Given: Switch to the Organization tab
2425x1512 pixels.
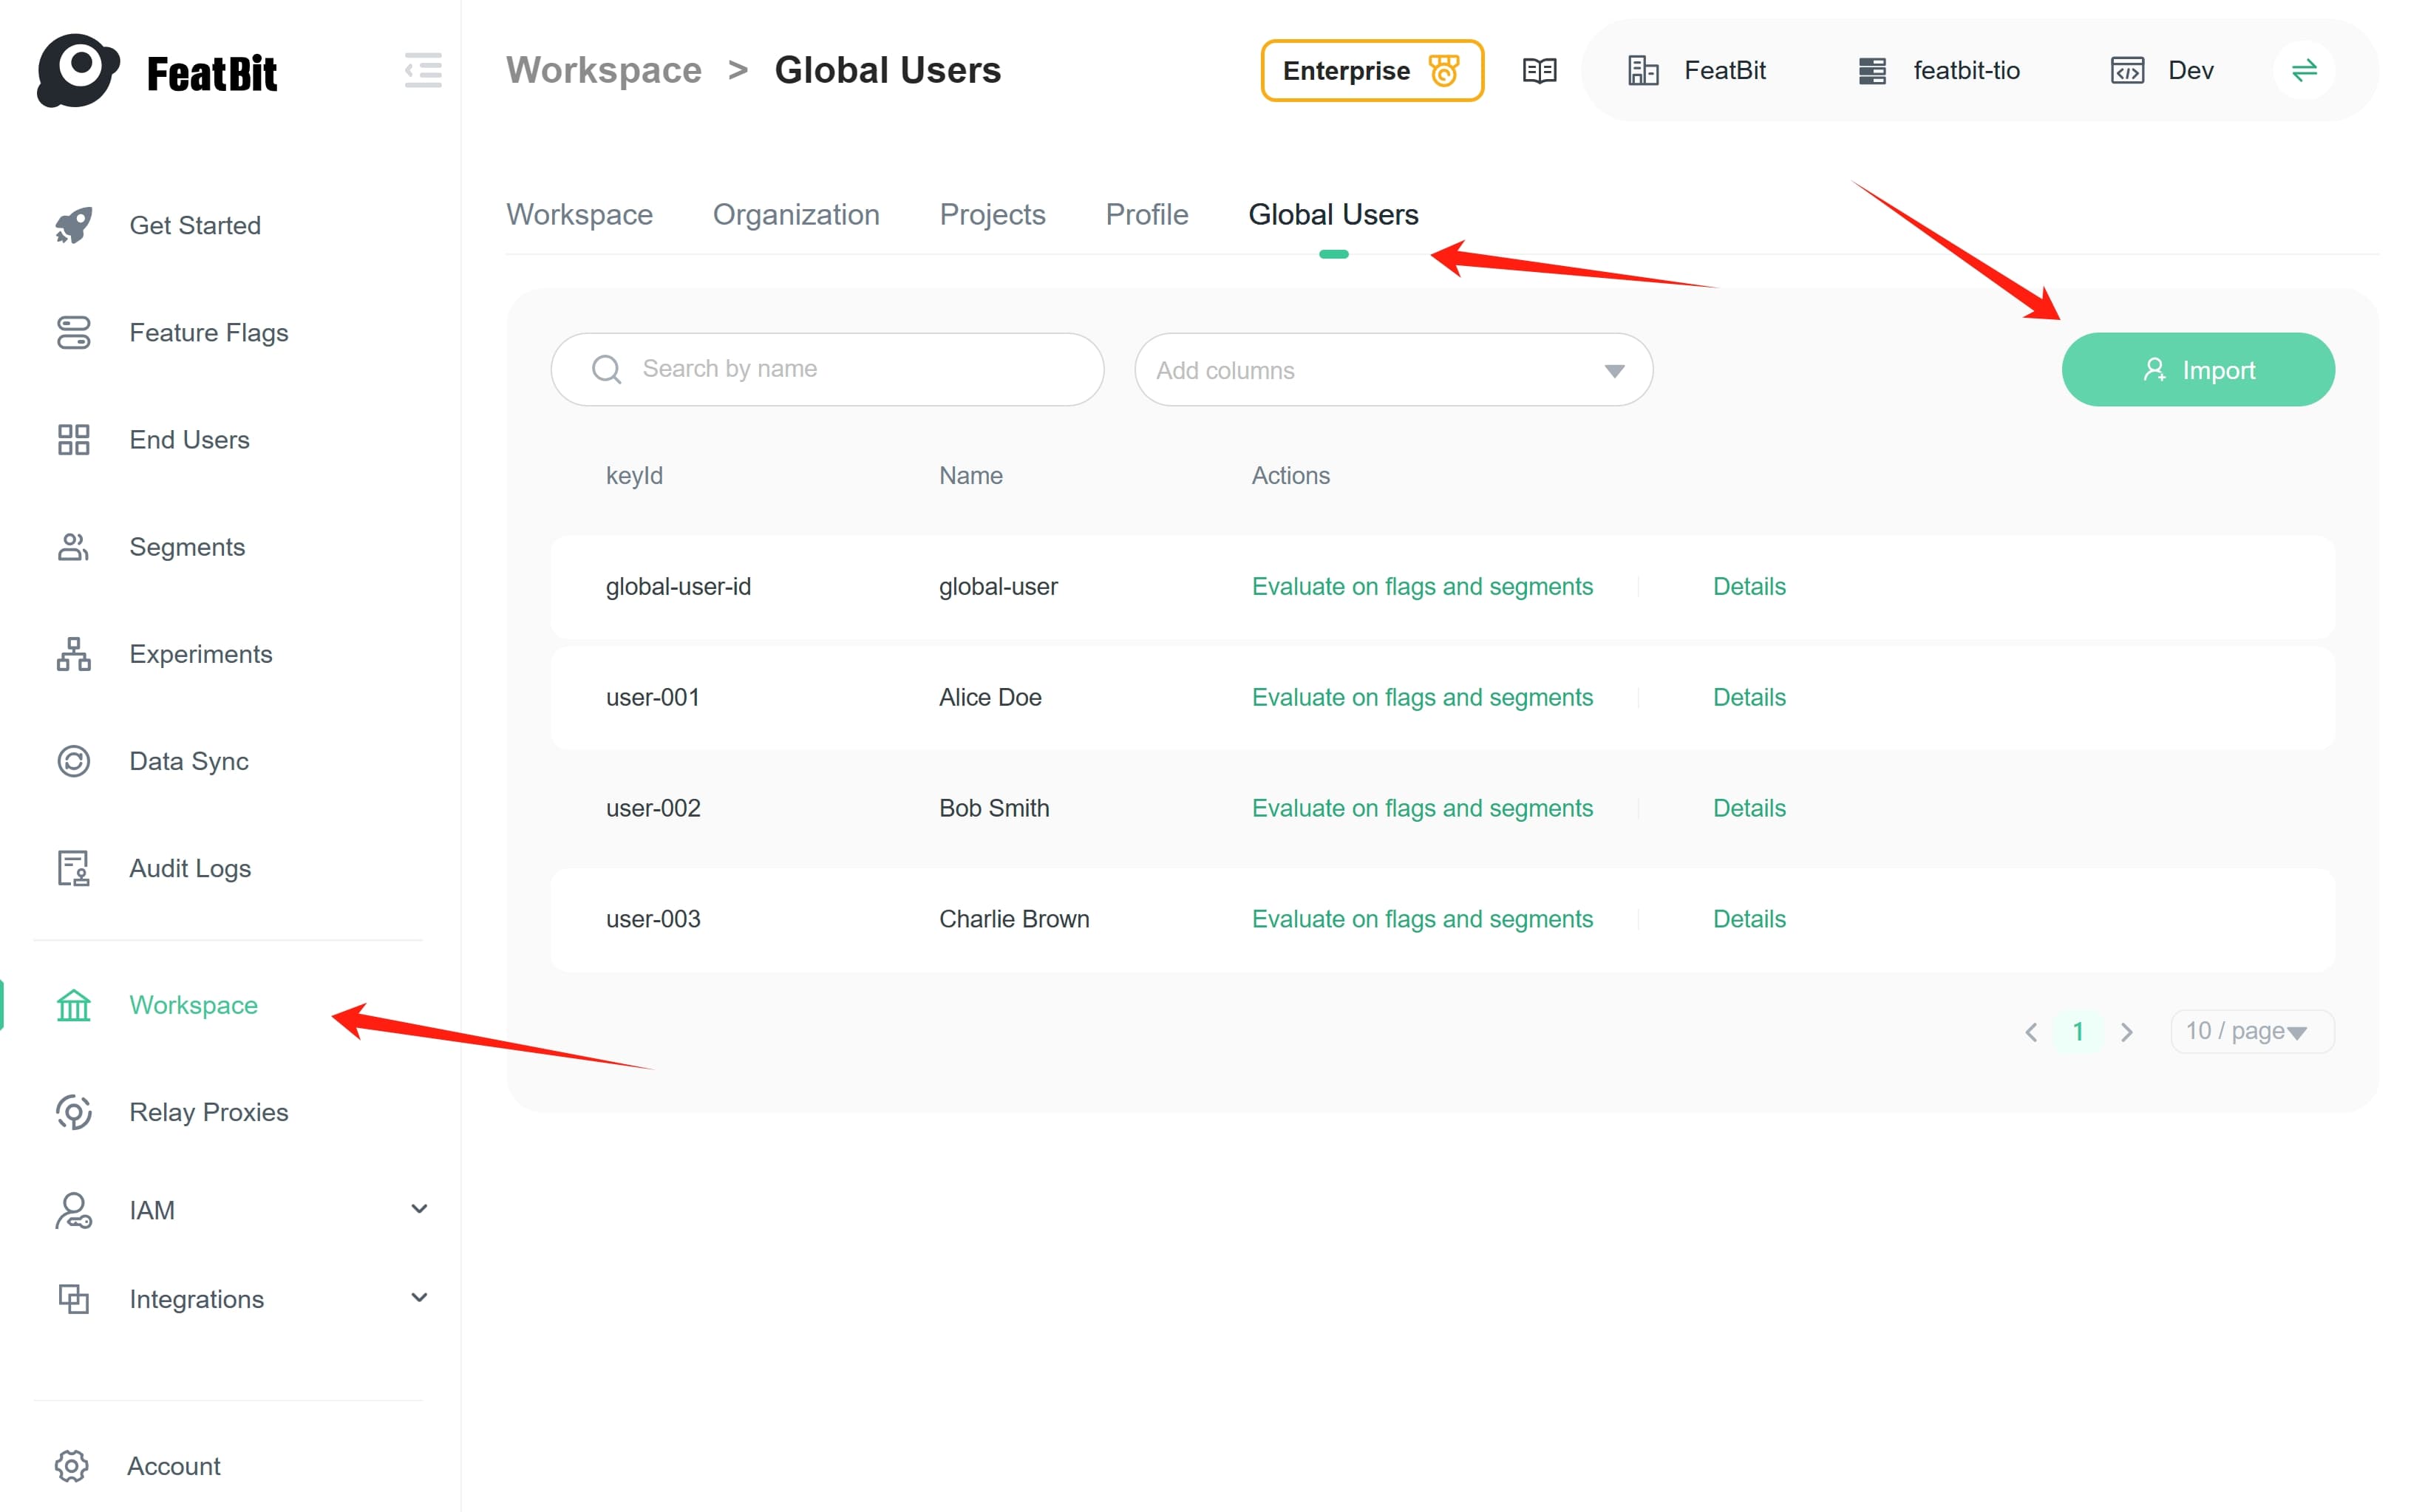Looking at the screenshot, I should click(796, 215).
